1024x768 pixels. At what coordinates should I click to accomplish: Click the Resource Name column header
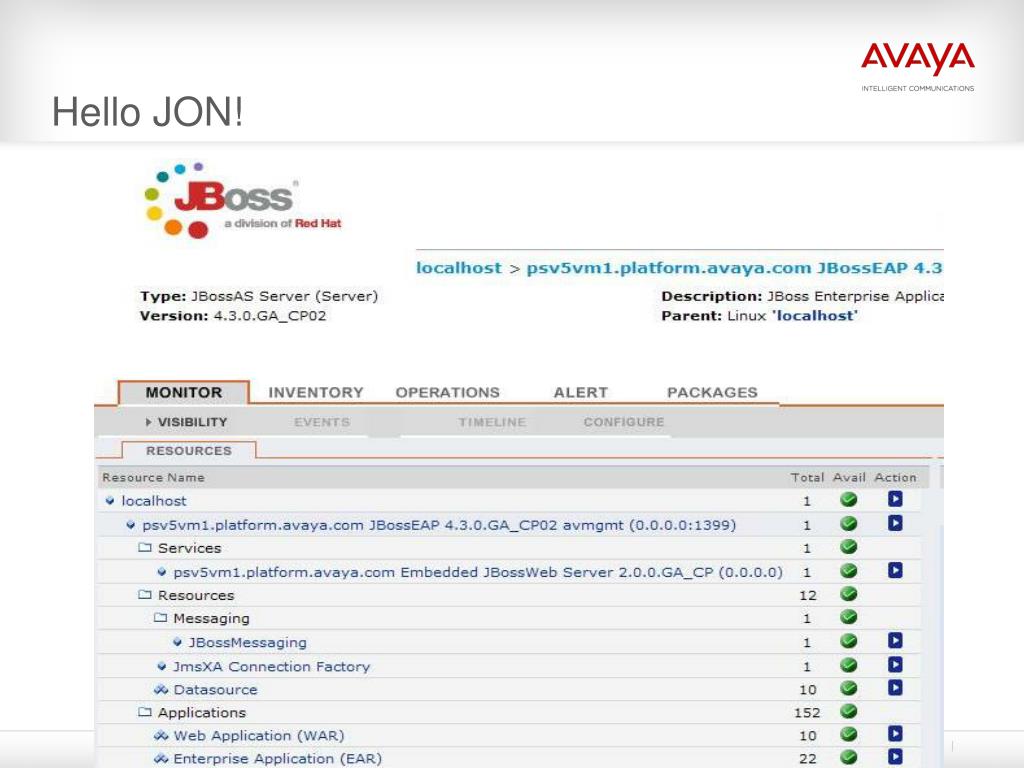(x=153, y=477)
